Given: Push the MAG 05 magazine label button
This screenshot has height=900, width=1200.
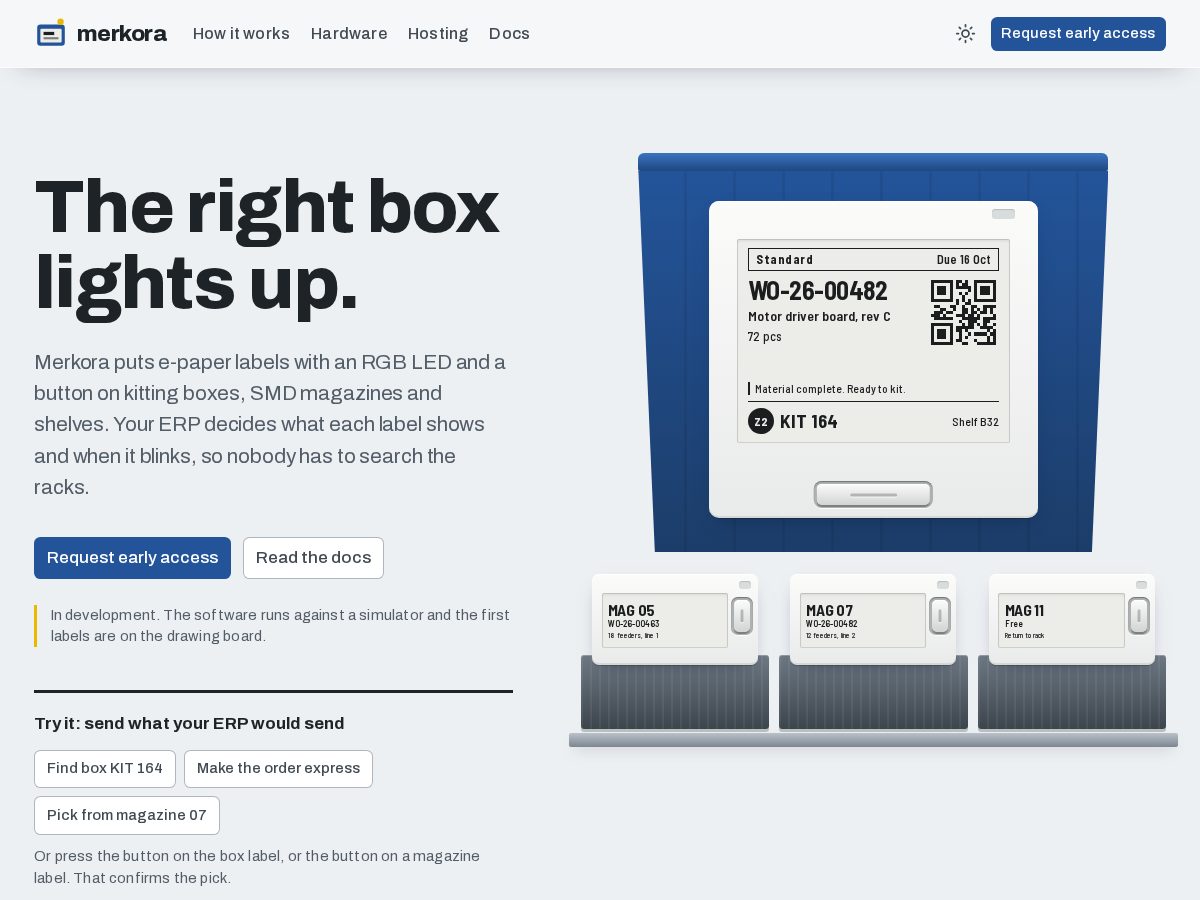Looking at the screenshot, I should [x=742, y=616].
